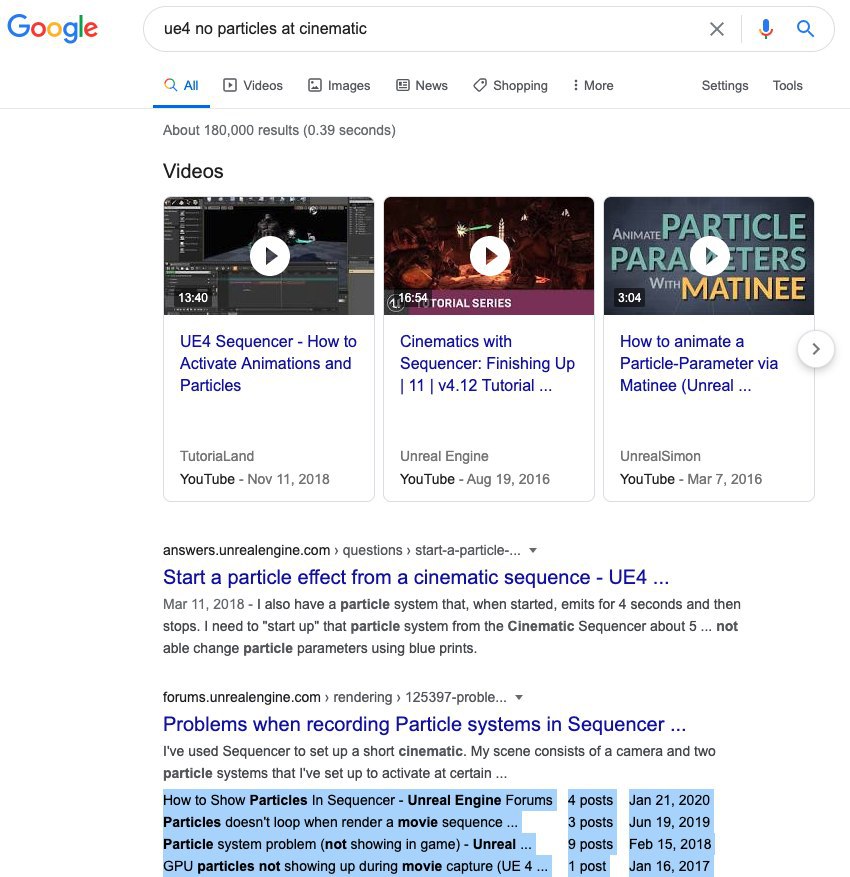This screenshot has width=850, height=877.
Task: Click the '9 posts' cell
Action: point(591,844)
